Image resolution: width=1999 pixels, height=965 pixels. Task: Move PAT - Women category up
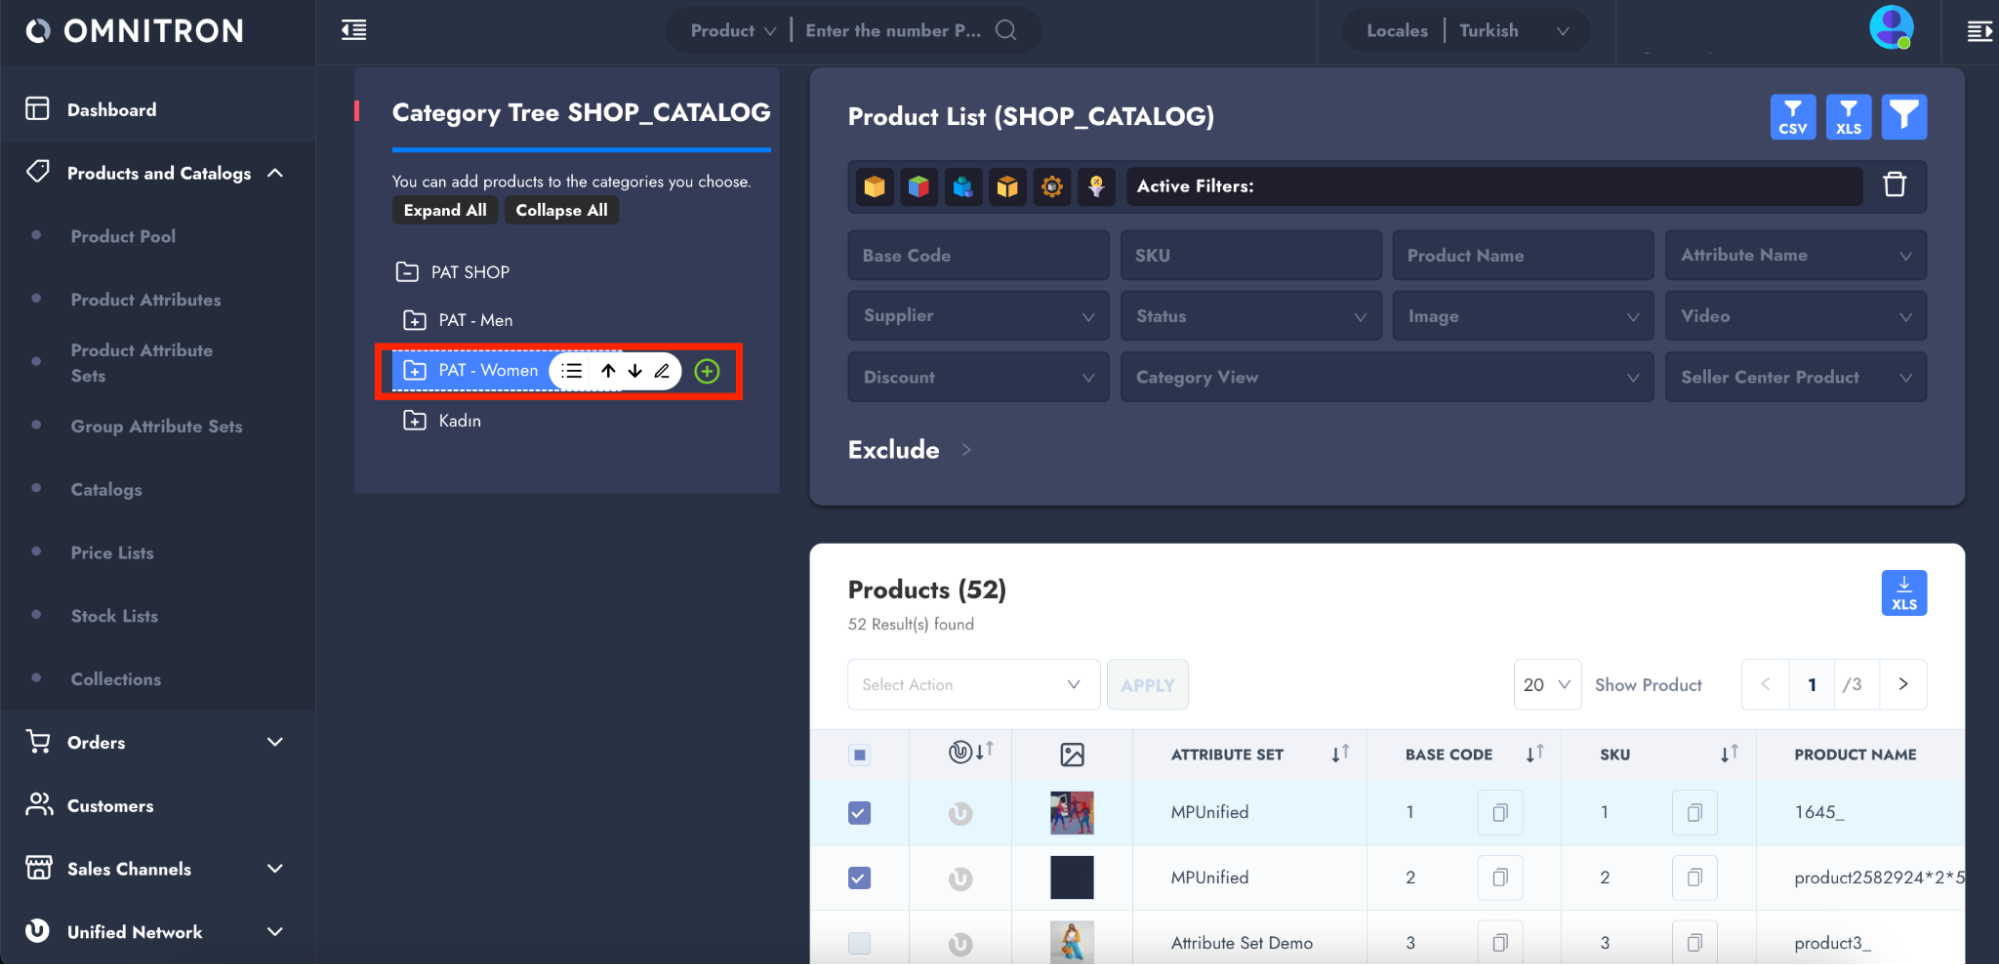pyautogui.click(x=608, y=371)
